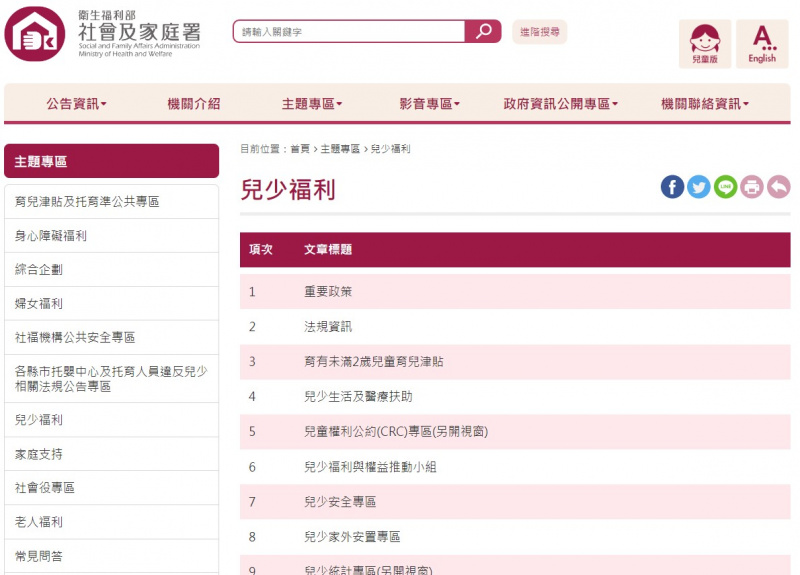Click the keyword search input field

coord(350,32)
